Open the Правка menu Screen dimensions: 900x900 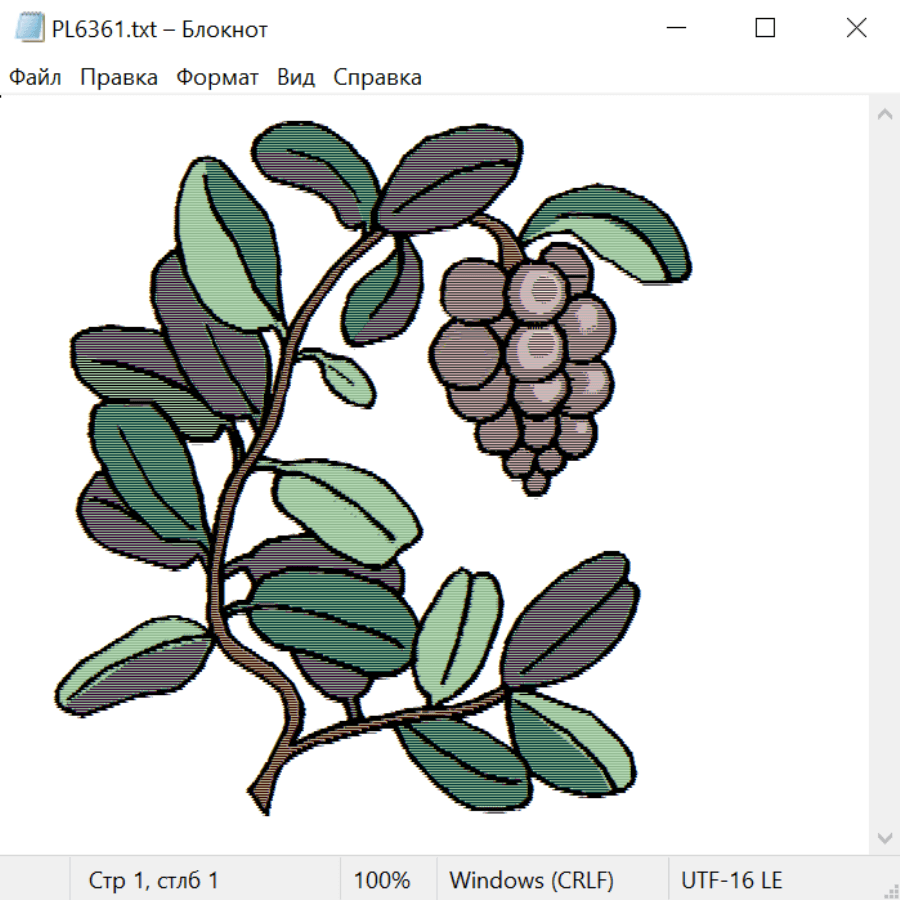click(119, 77)
